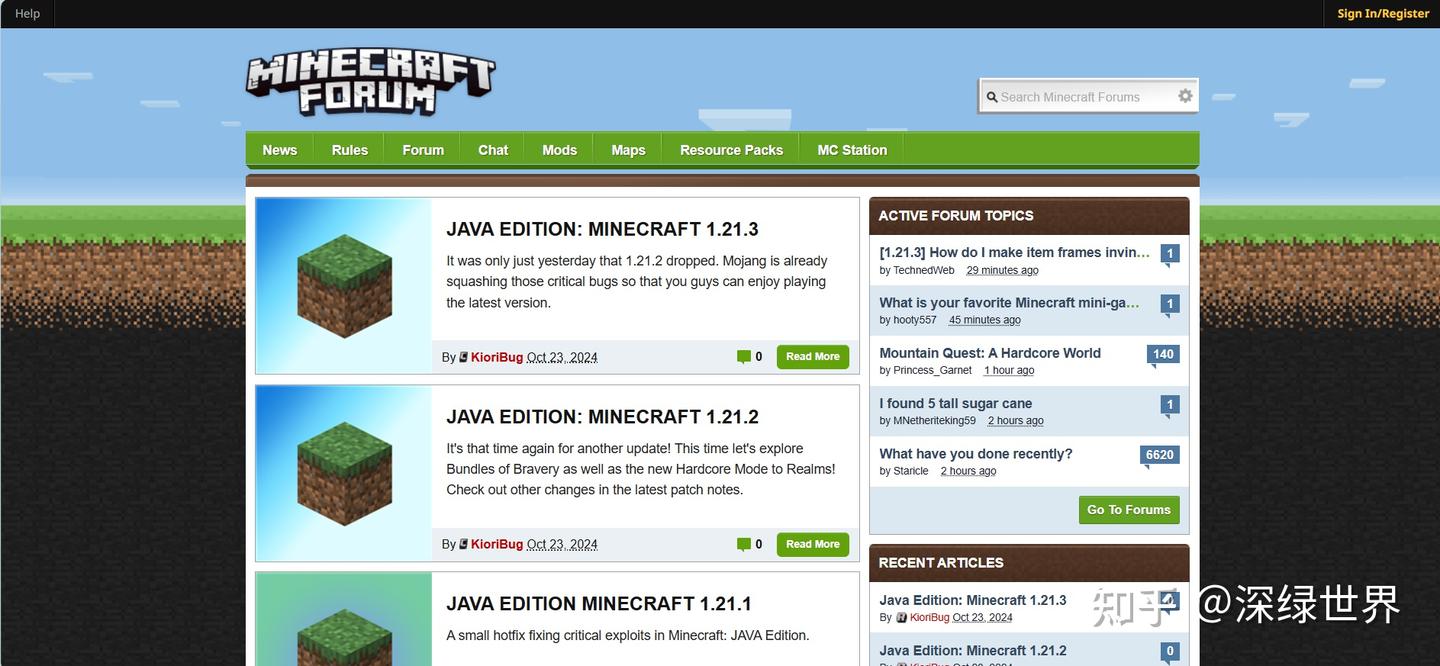Click the grass block thumbnail of the 1.21.2 article
The height and width of the screenshot is (666, 1440).
tap(344, 472)
